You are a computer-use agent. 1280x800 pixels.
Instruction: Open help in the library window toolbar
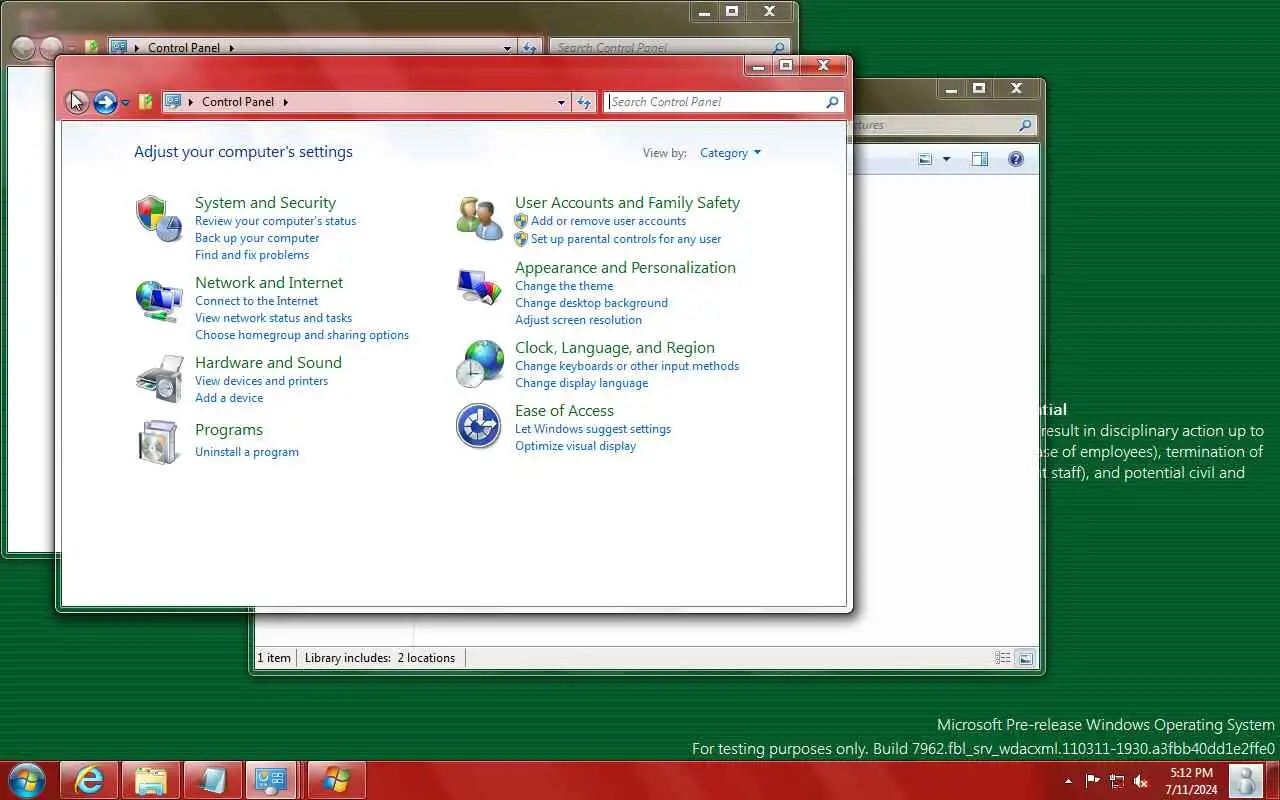[x=1016, y=159]
